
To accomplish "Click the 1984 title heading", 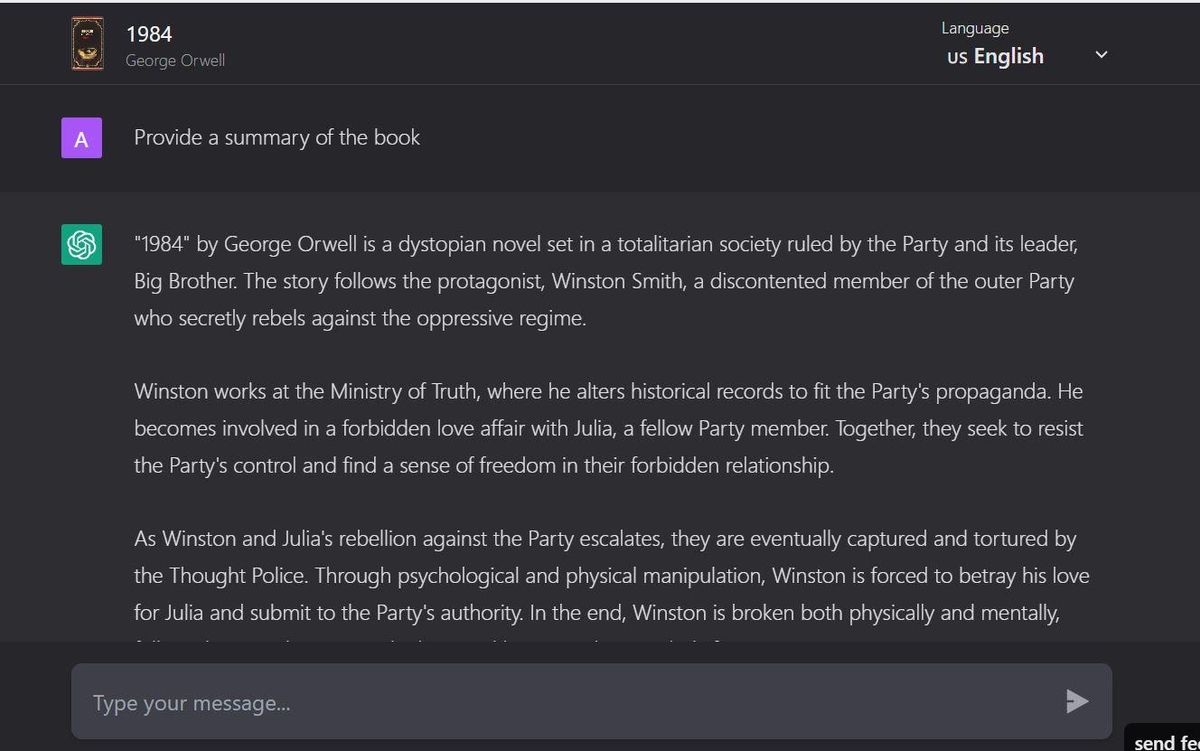I will pyautogui.click(x=150, y=34).
